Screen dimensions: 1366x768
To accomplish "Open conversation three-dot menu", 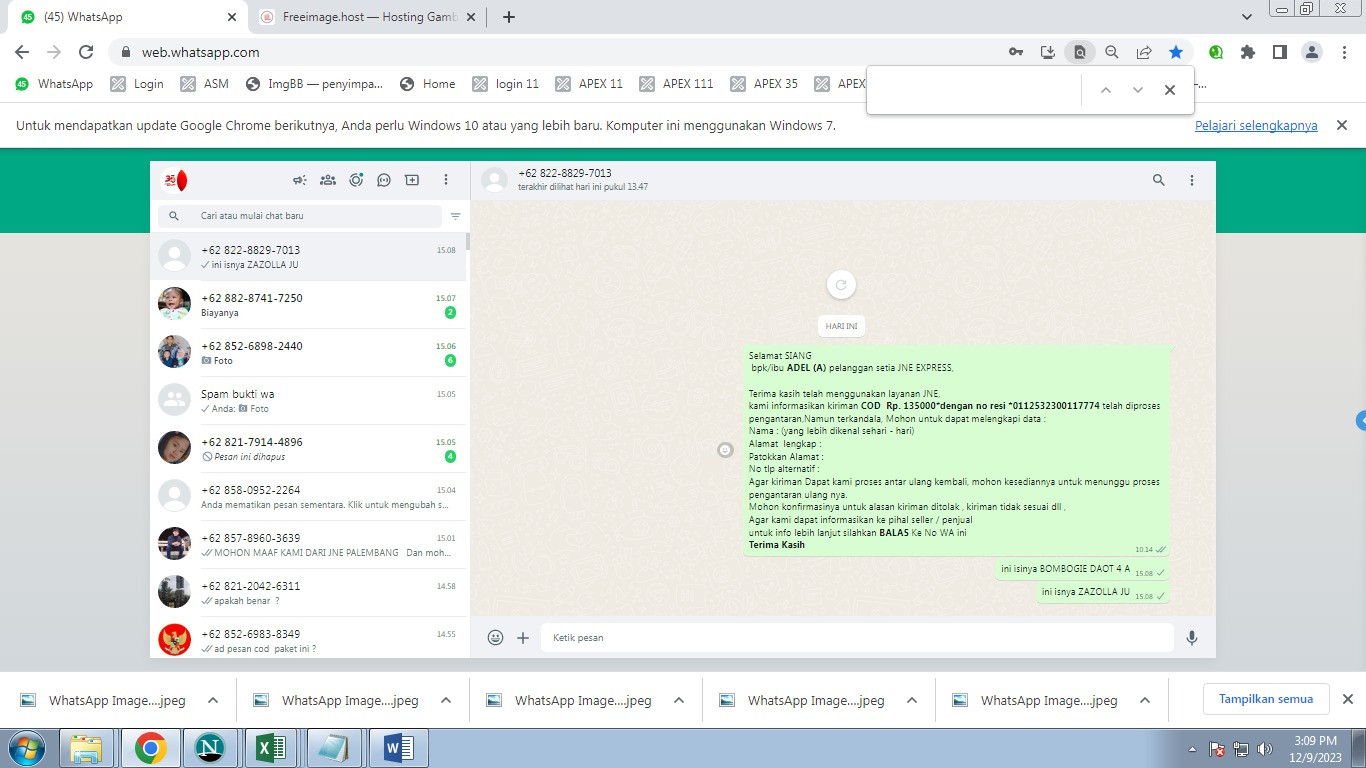I will (x=1192, y=180).
